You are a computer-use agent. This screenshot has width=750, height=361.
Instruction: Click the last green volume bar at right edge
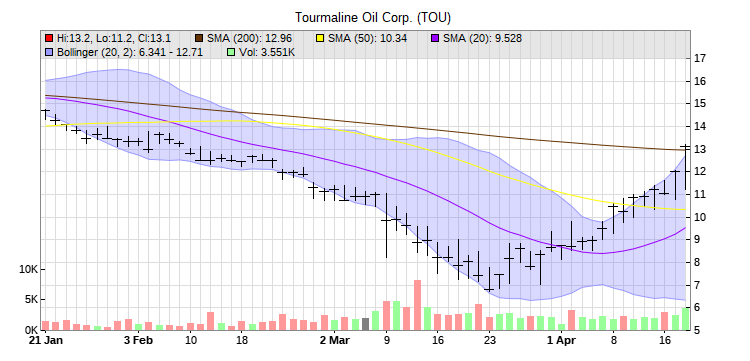click(x=685, y=319)
